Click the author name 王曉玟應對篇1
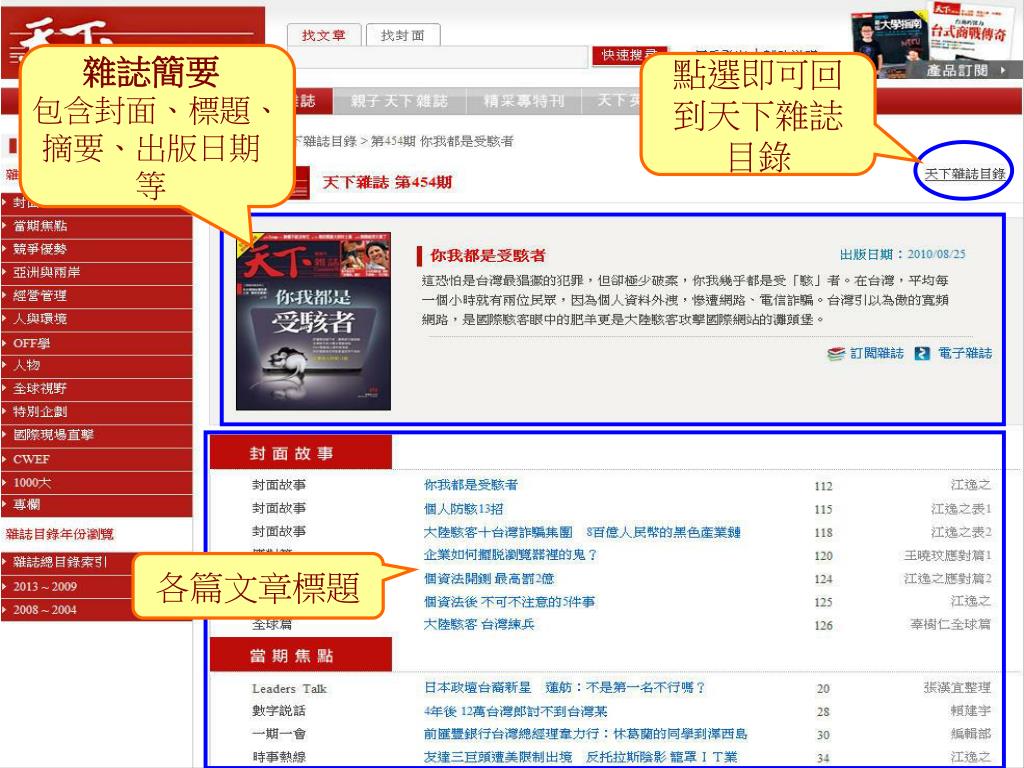 pyautogui.click(x=948, y=556)
